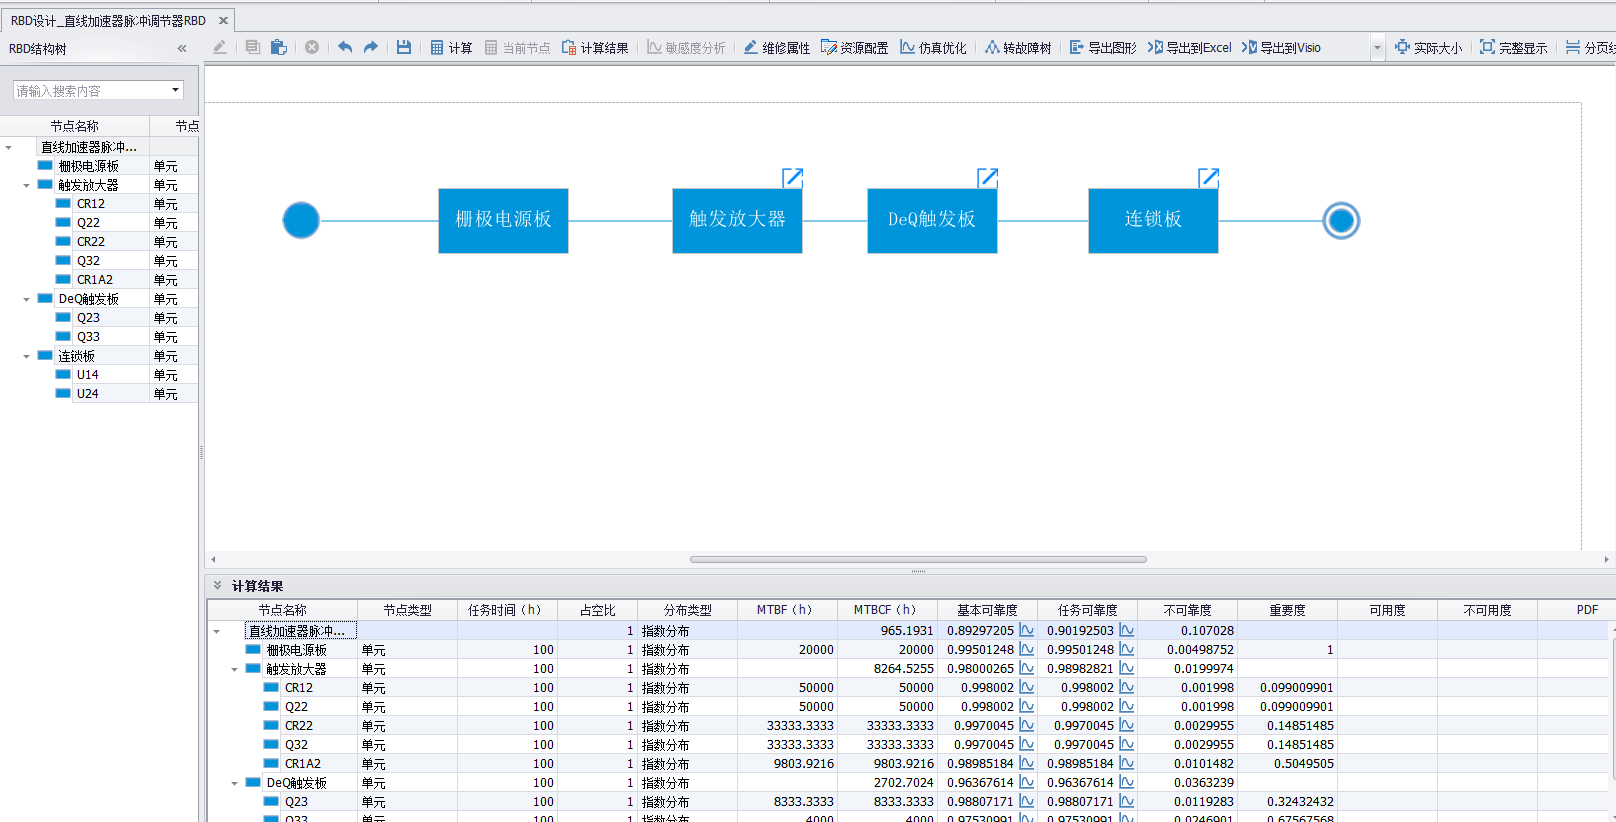The width and height of the screenshot is (1616, 822).
Task: Open the search box dropdown arrow
Action: point(175,91)
